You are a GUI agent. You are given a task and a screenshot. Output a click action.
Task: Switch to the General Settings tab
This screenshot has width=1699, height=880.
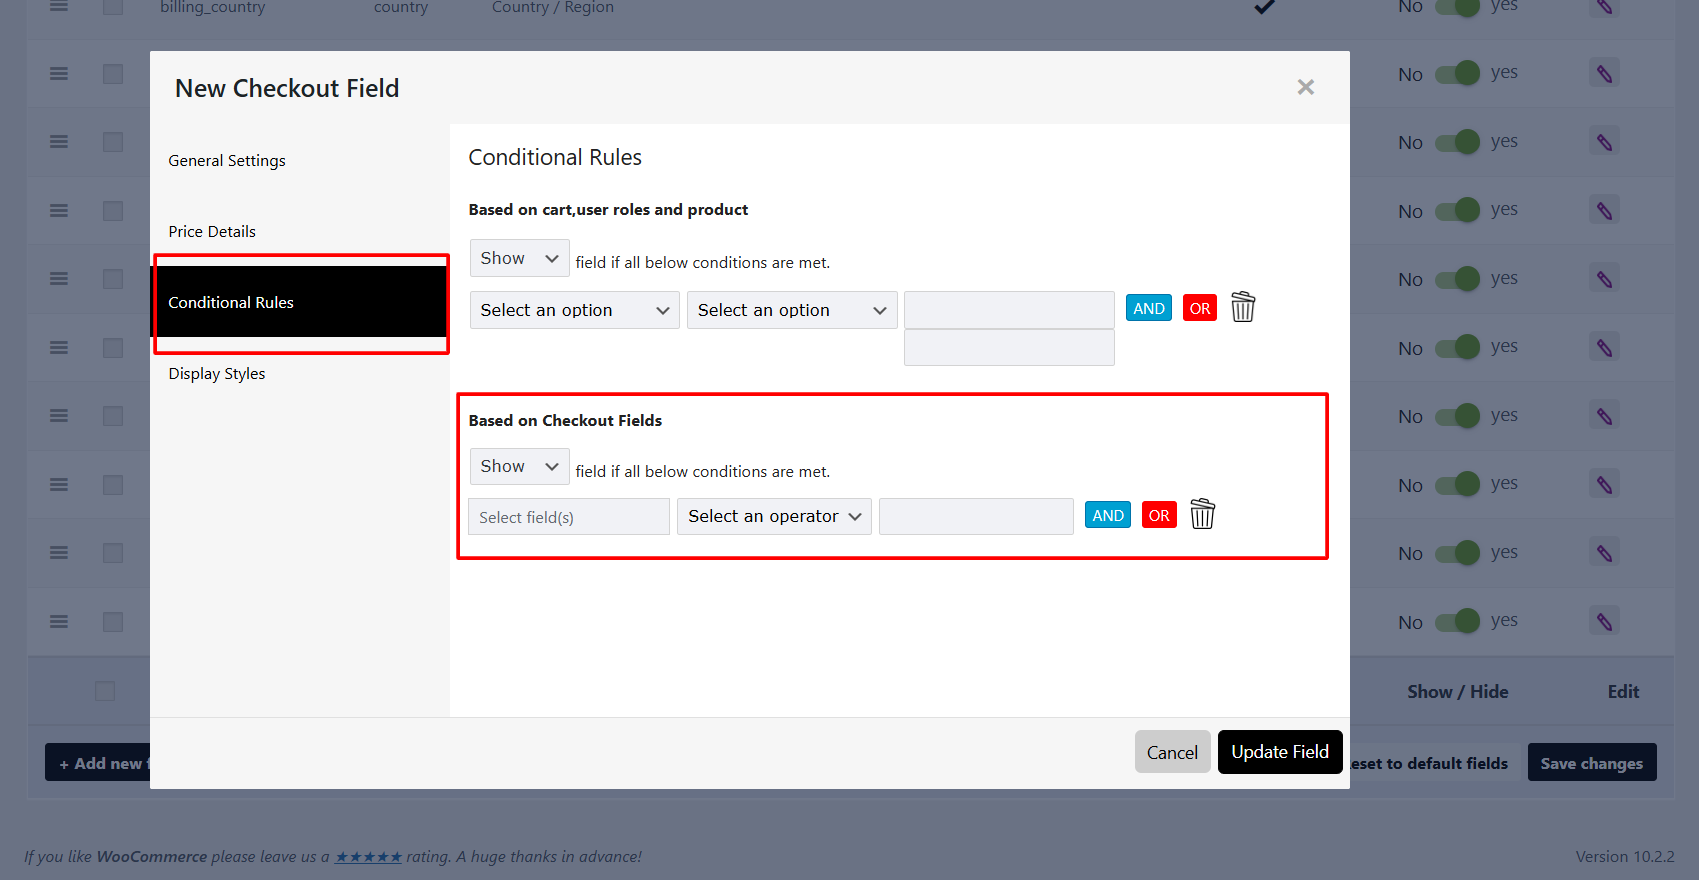click(x=227, y=160)
